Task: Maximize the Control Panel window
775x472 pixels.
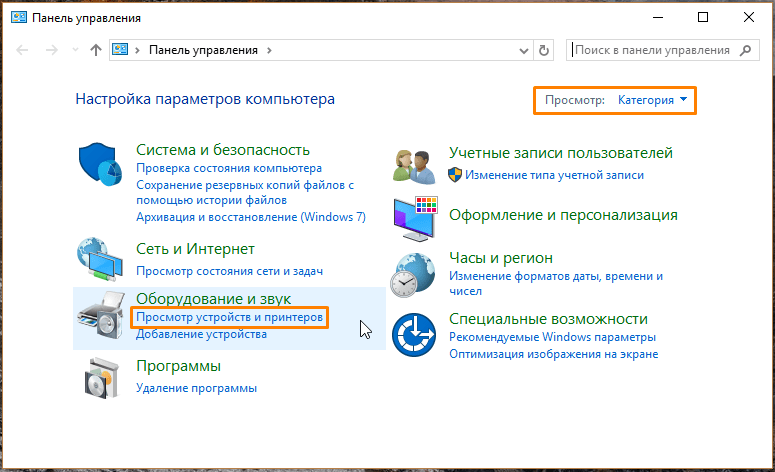Action: 703,17
